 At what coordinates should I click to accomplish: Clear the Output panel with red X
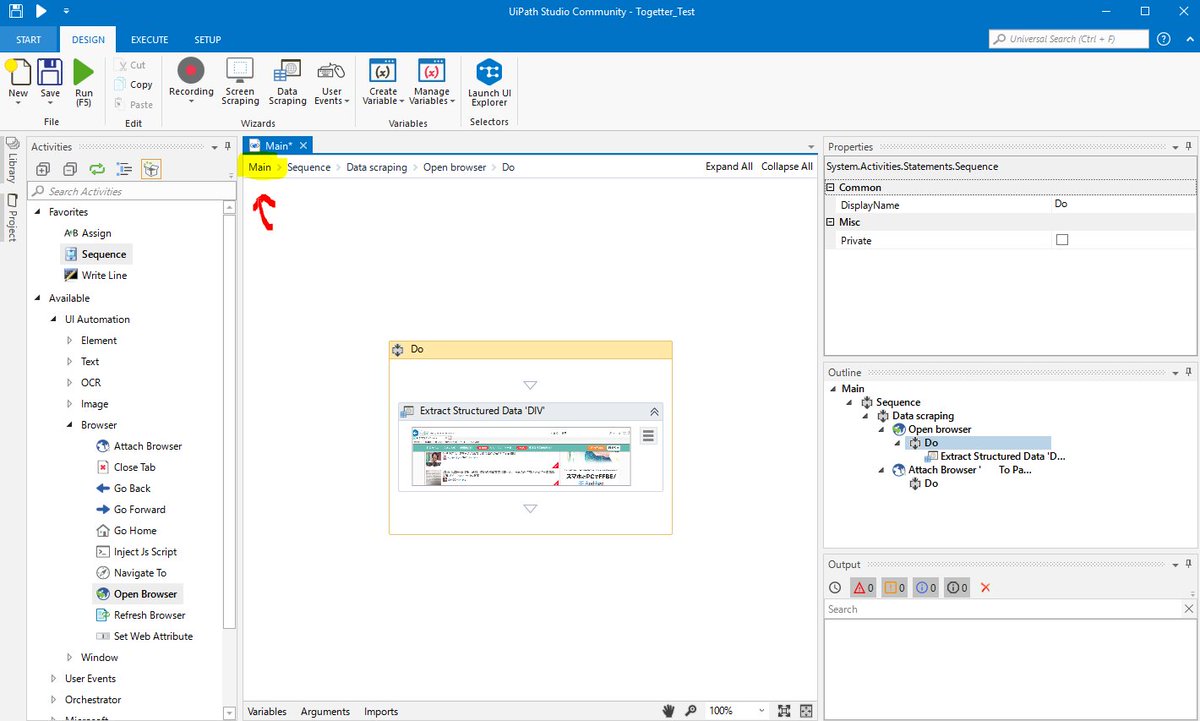coord(985,588)
